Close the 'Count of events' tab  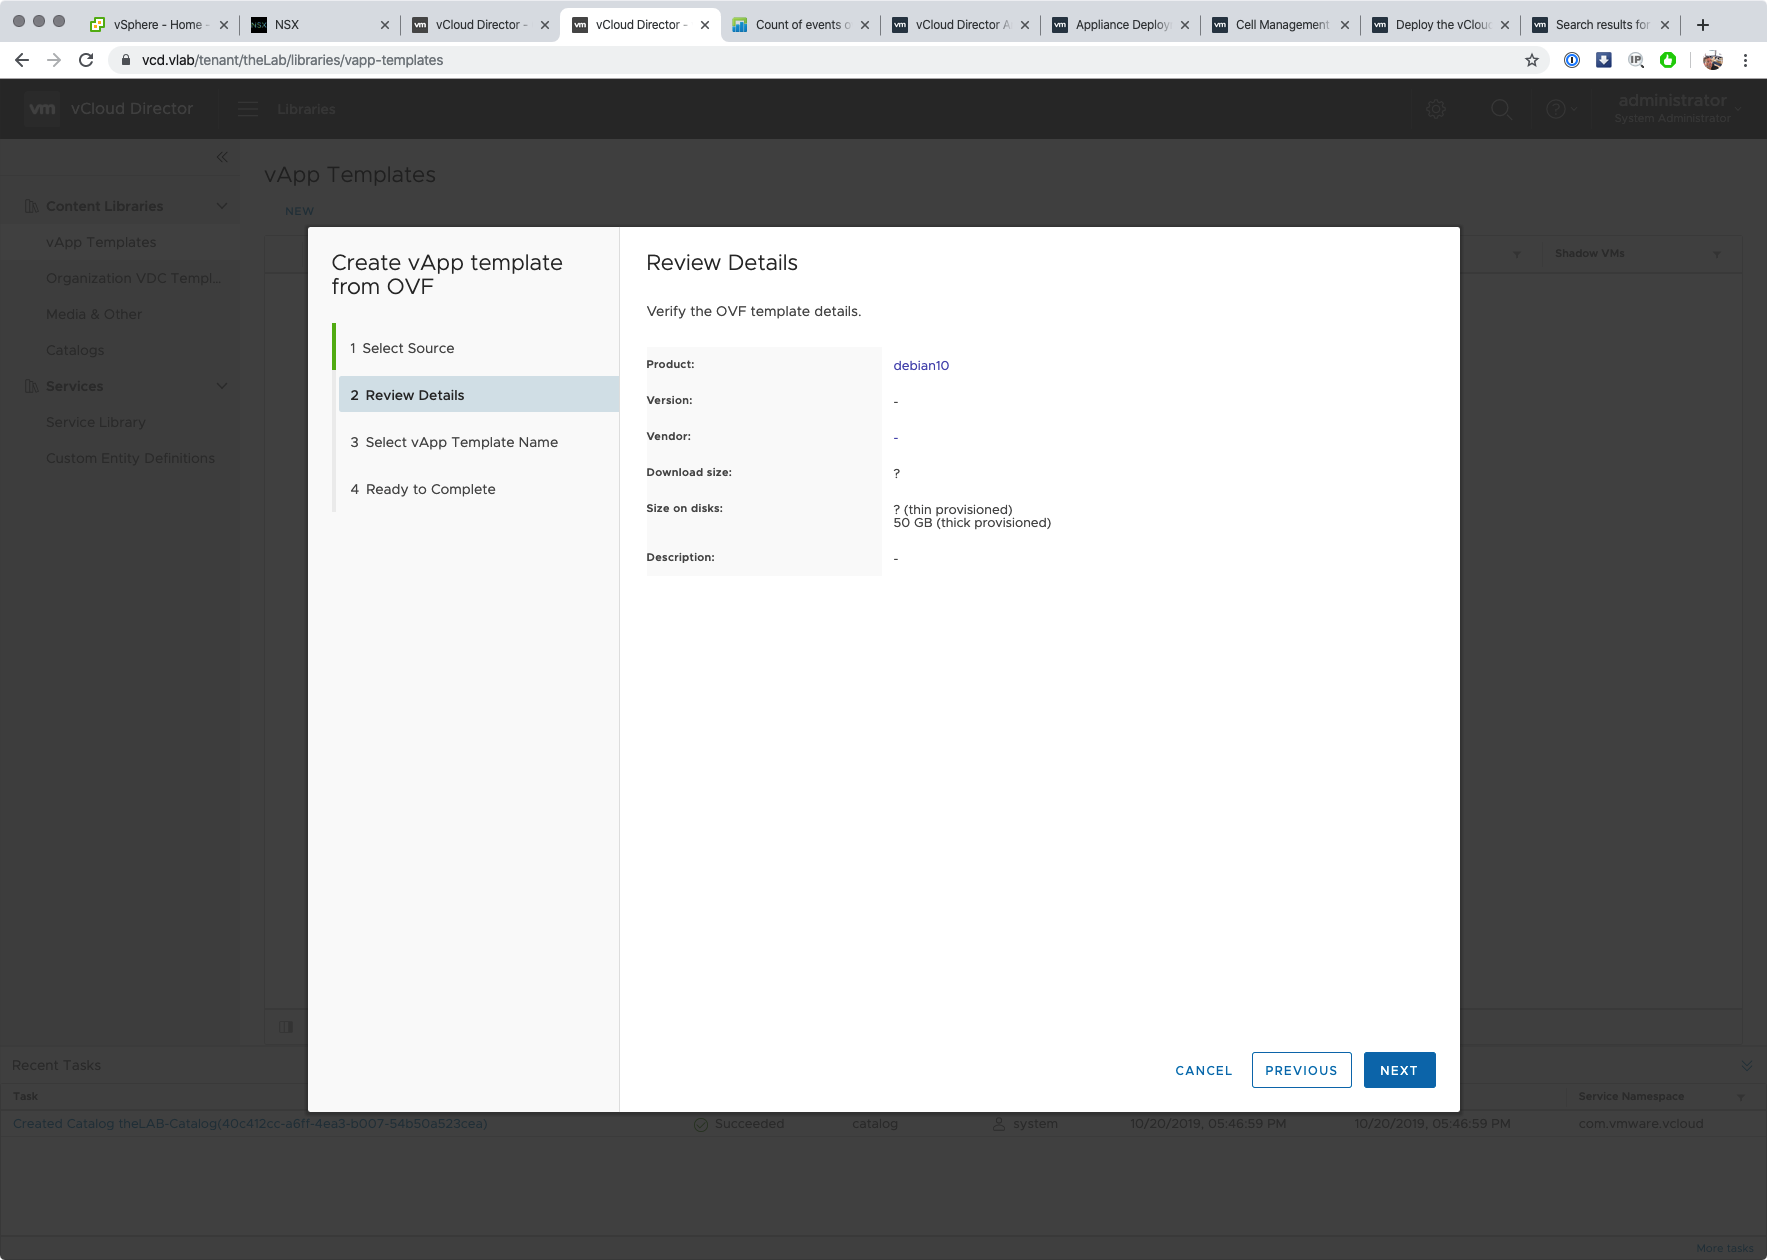point(865,25)
